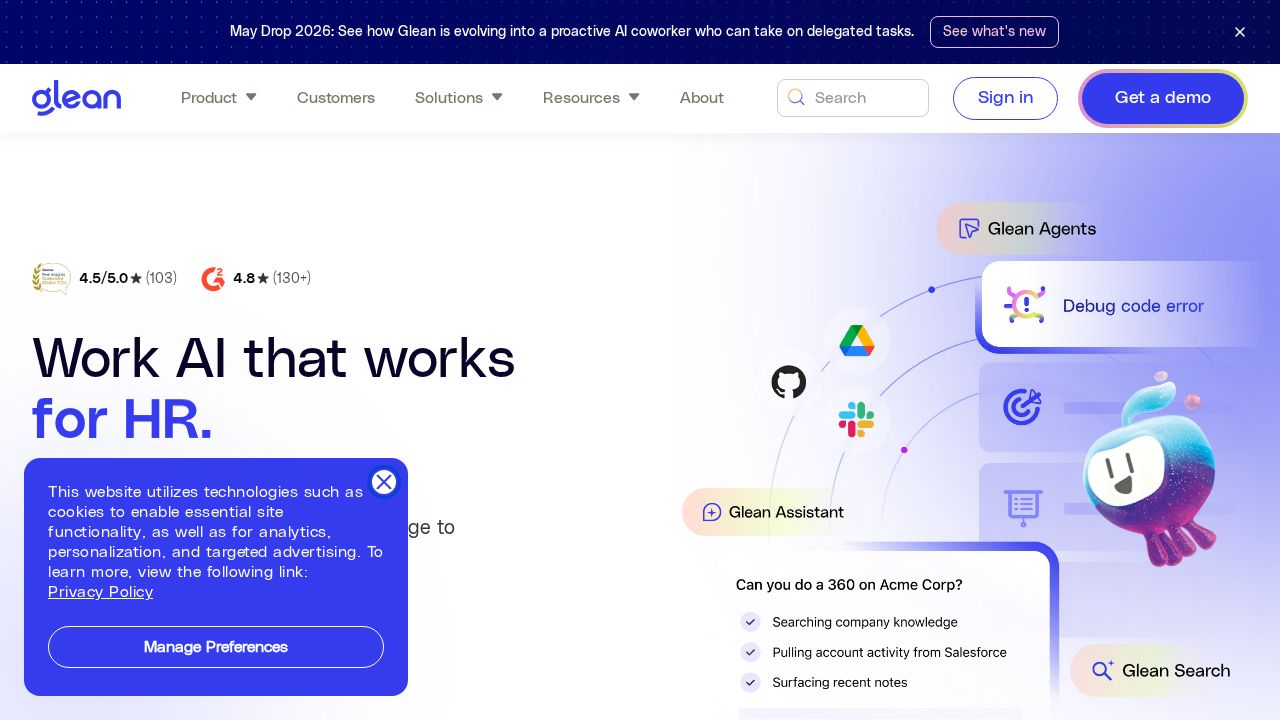1280x720 pixels.
Task: Click the May Drop 2026 announcement text
Action: [572, 32]
